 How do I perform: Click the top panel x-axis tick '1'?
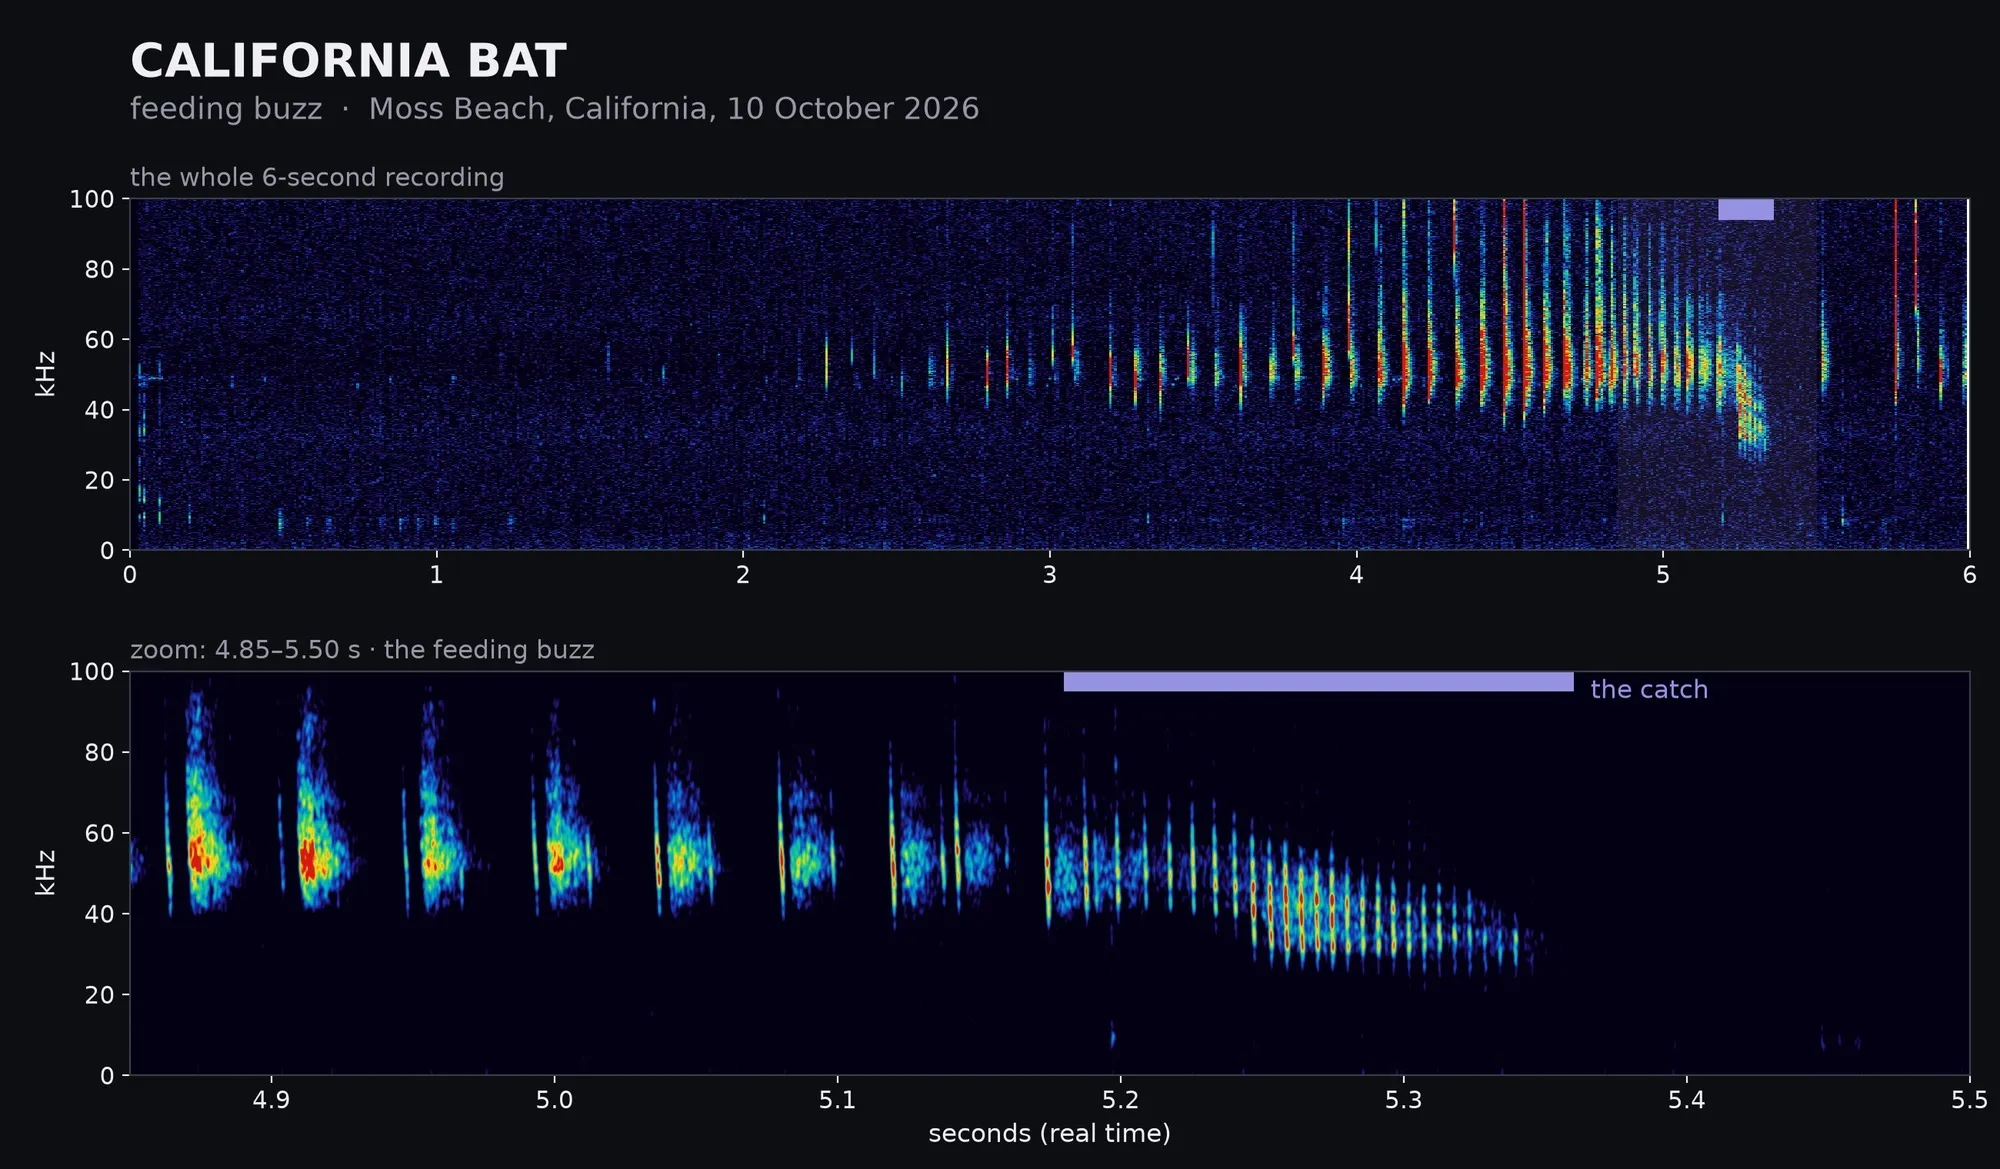pos(436,575)
